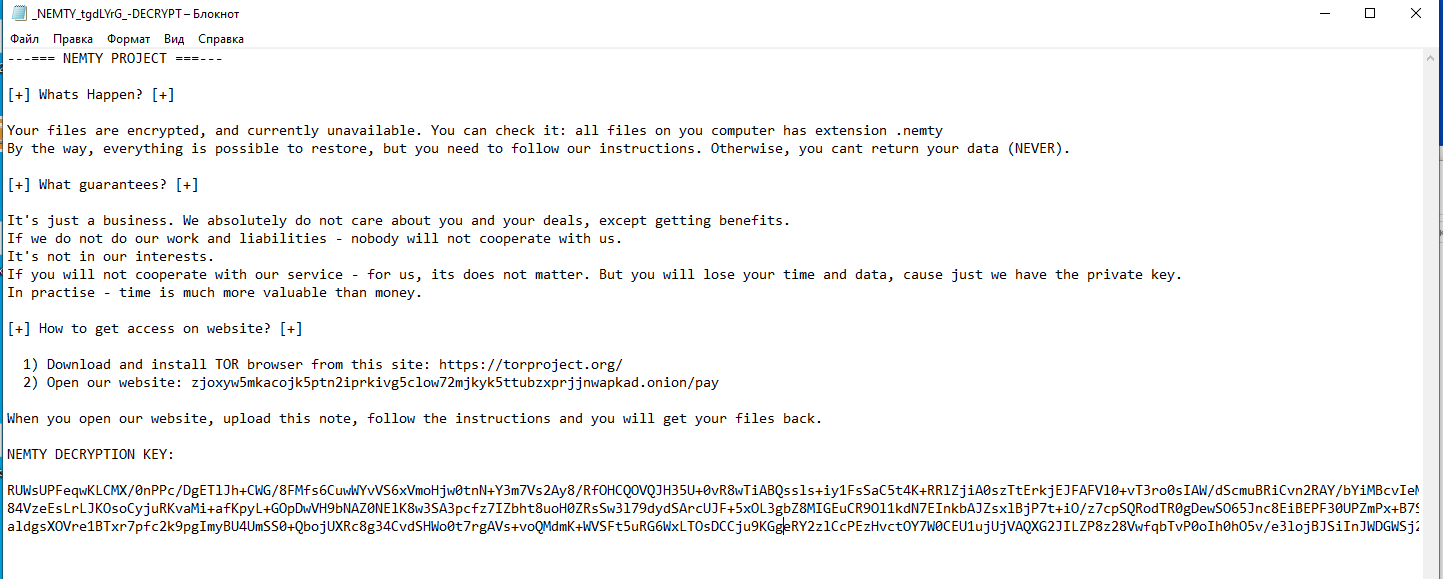The width and height of the screenshot is (1443, 579).
Task: Open the Вид menu
Action: (x=174, y=39)
